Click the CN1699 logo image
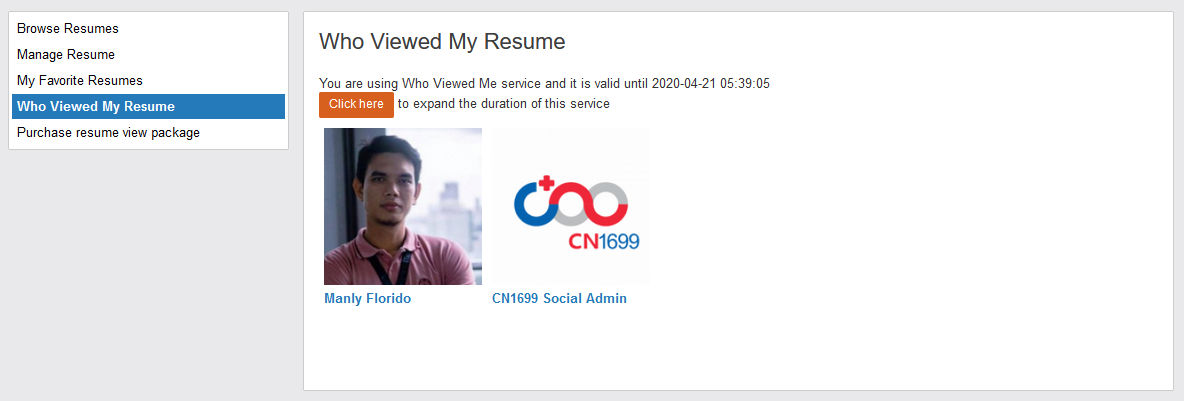Image resolution: width=1184 pixels, height=401 pixels. [x=571, y=206]
